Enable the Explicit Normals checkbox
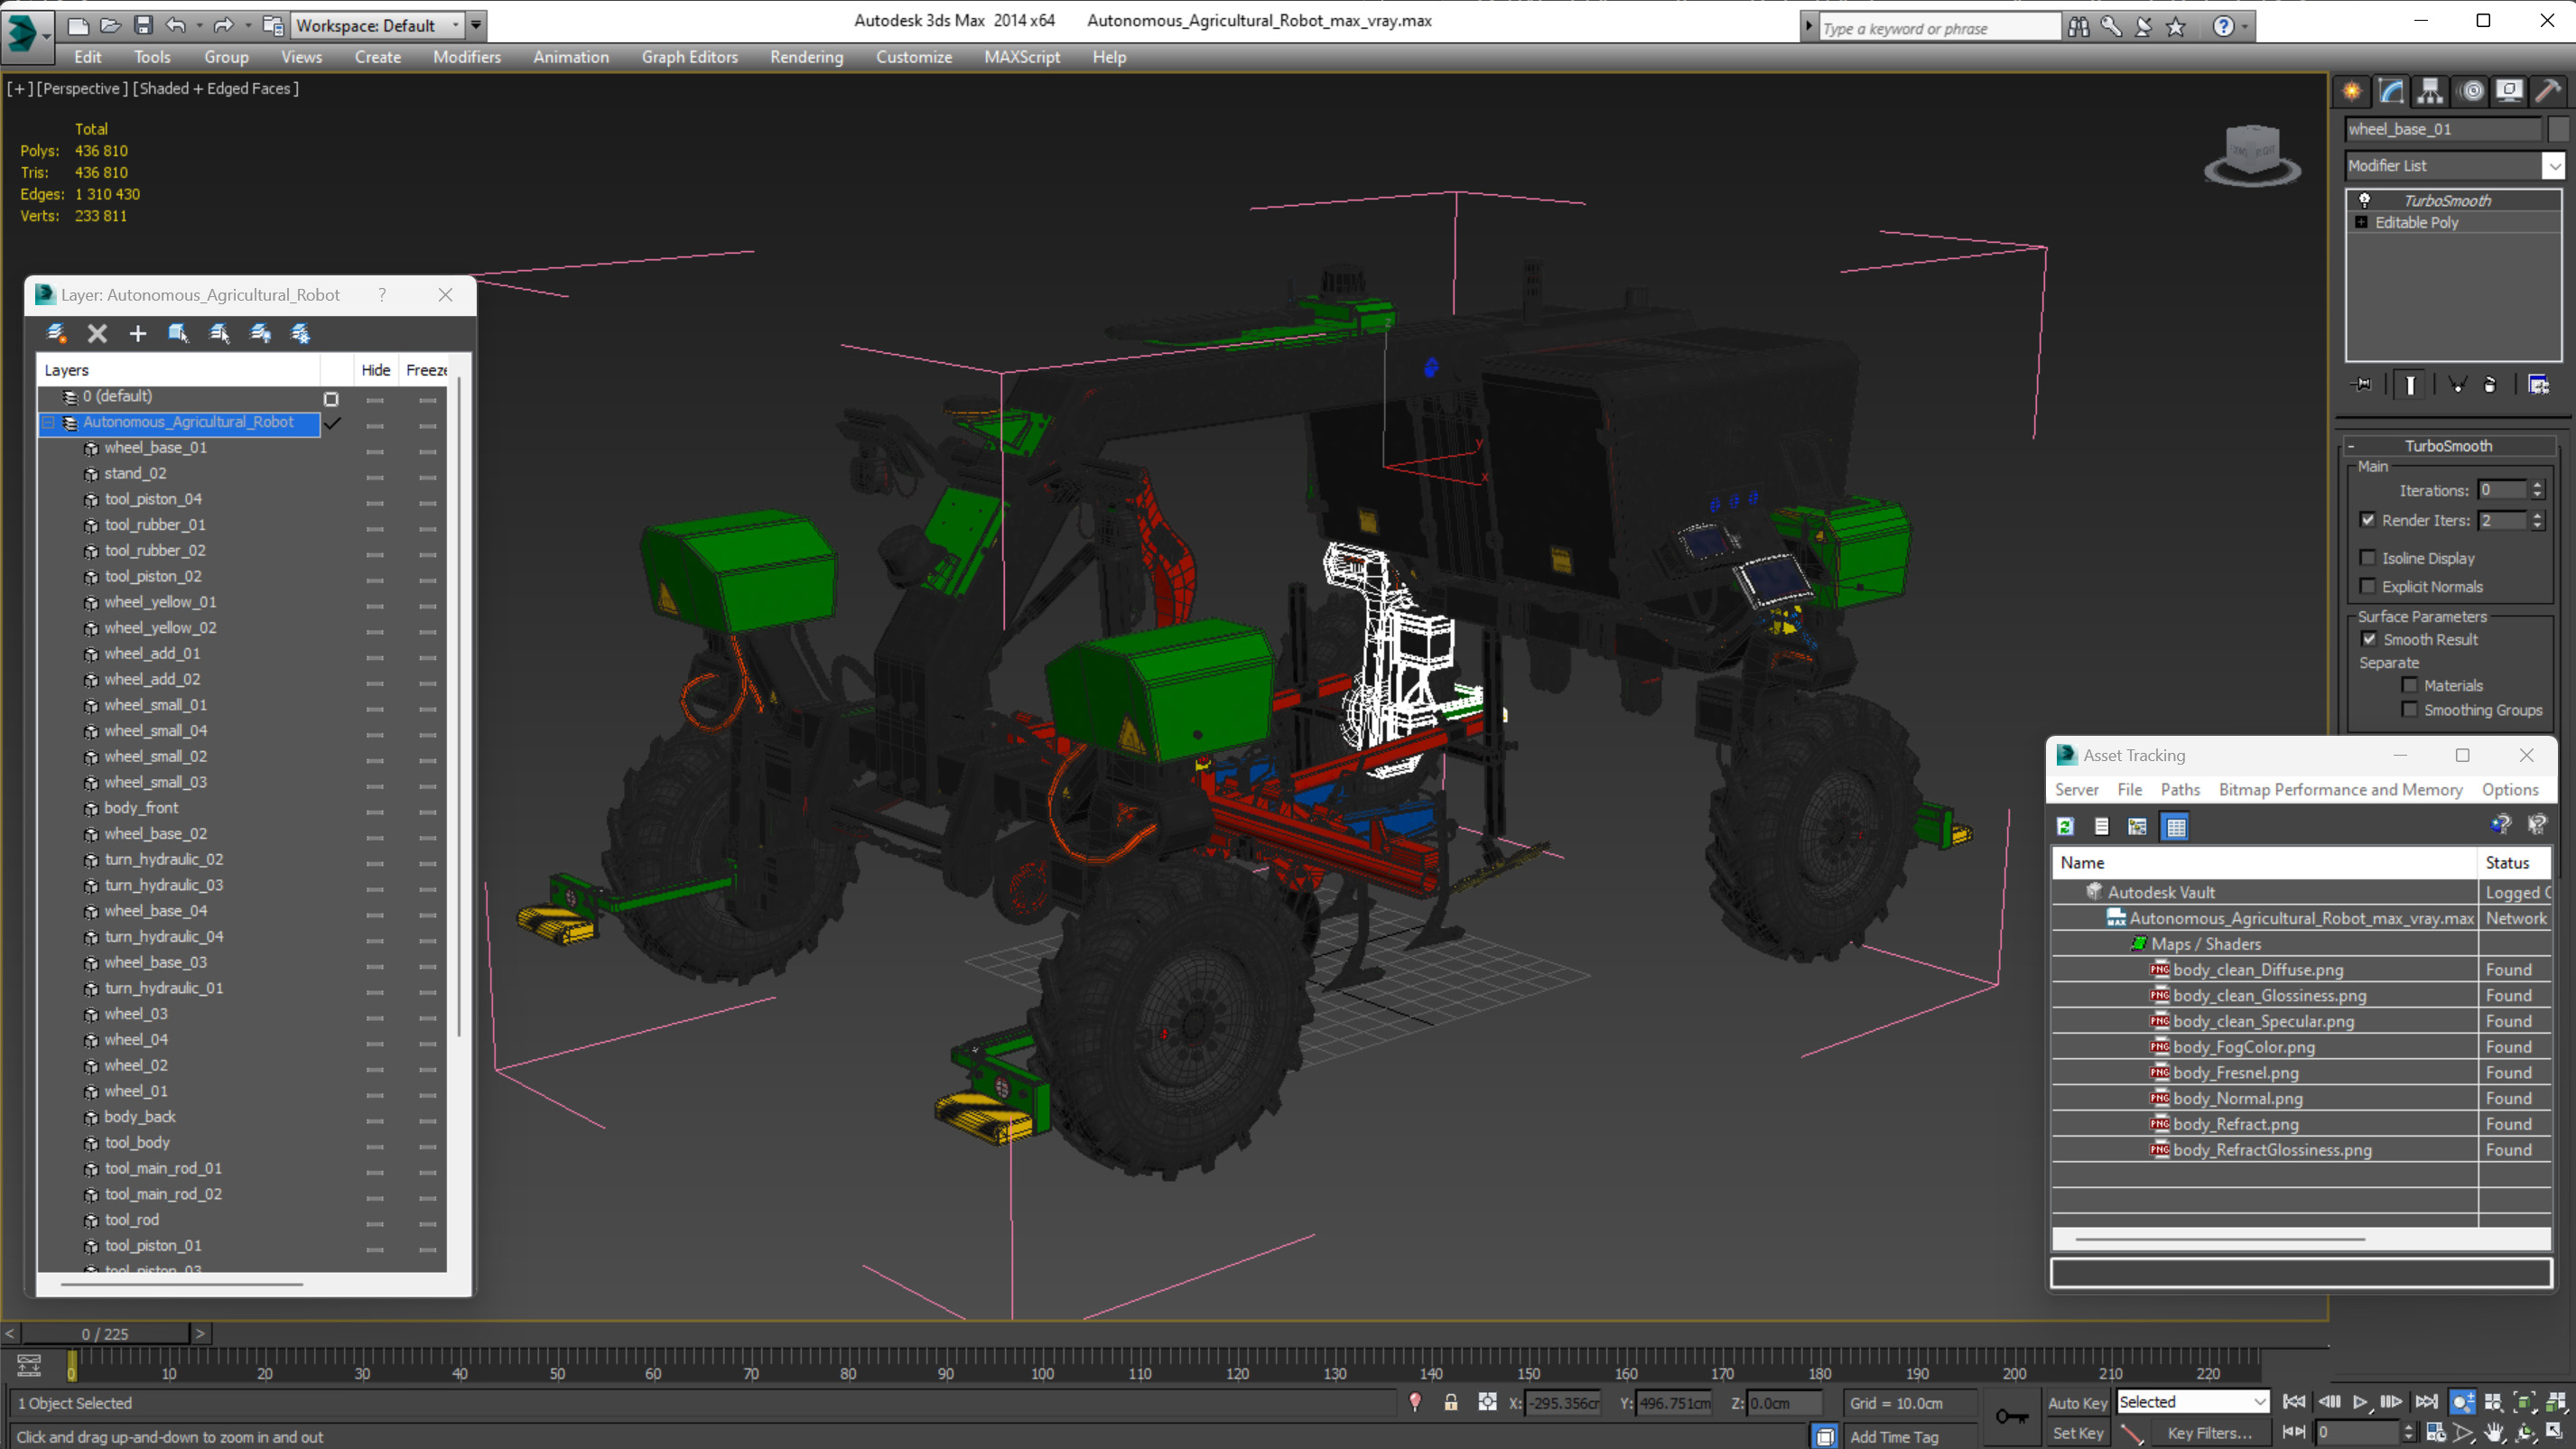The height and width of the screenshot is (1449, 2576). click(x=2367, y=586)
